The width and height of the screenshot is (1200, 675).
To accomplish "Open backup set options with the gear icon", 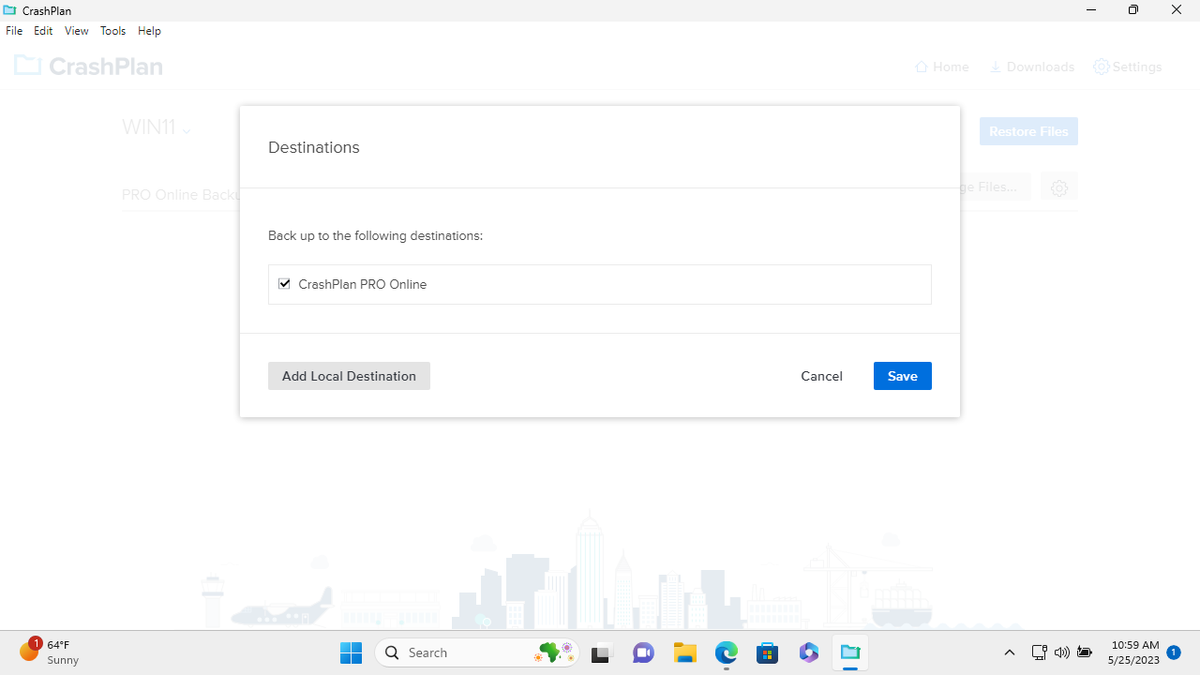I will [1058, 187].
